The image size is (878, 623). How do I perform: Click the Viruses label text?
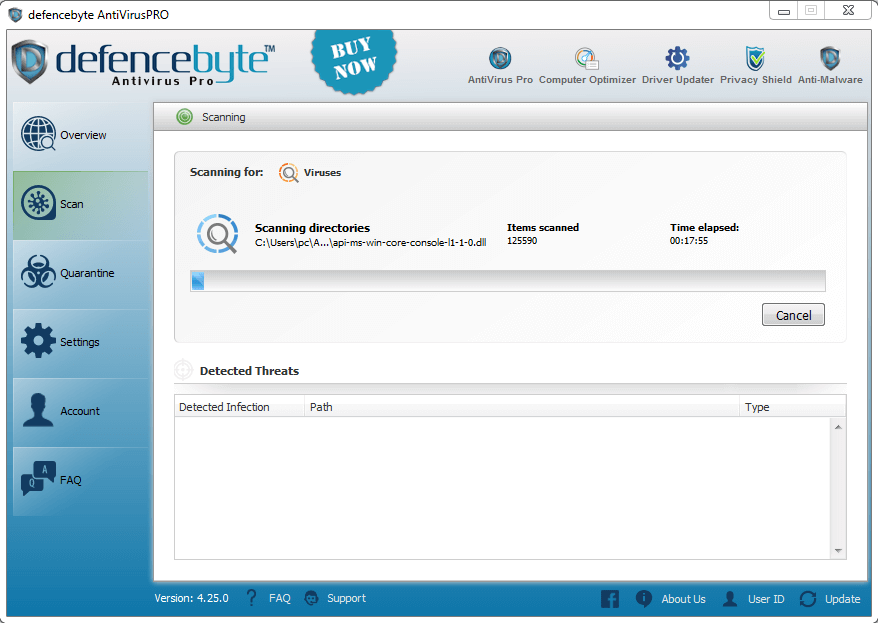pyautogui.click(x=322, y=172)
